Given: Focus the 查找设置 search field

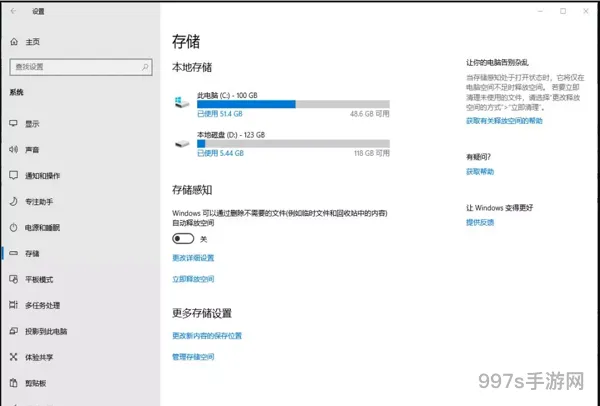Looking at the screenshot, I should 81,67.
